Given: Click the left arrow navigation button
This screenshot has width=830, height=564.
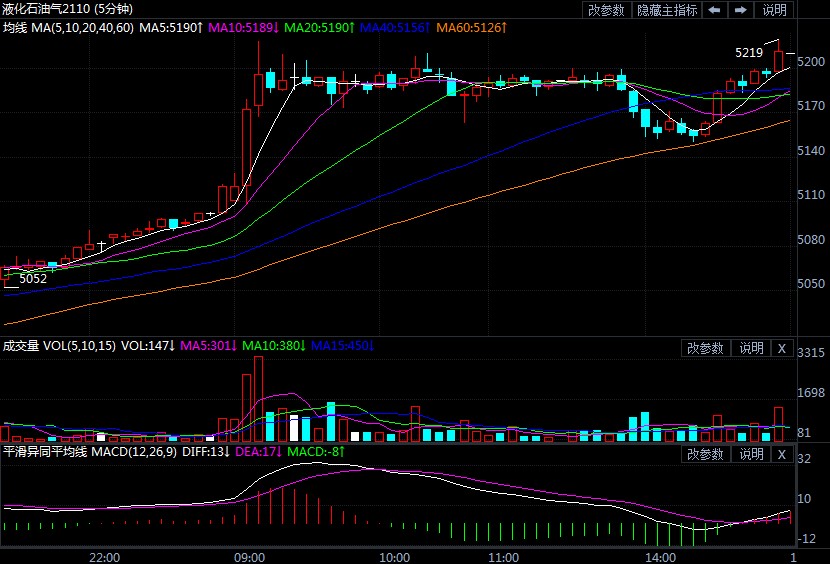Looking at the screenshot, I should point(714,10).
